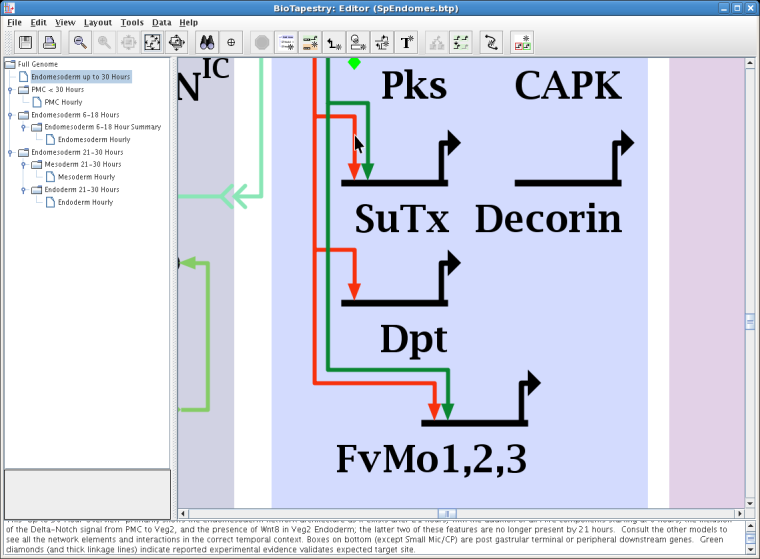Click the FvMo1,2,3 gene label
The image size is (760, 559).
pyautogui.click(x=430, y=458)
